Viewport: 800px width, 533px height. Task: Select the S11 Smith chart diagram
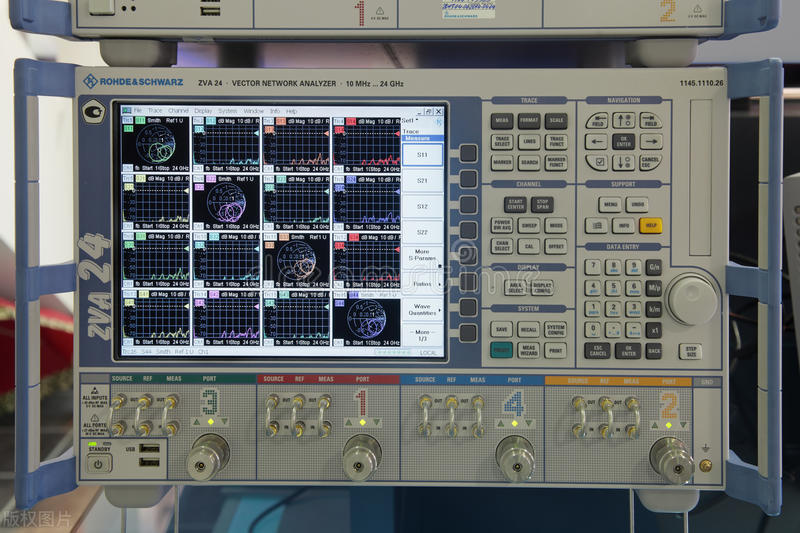156,144
